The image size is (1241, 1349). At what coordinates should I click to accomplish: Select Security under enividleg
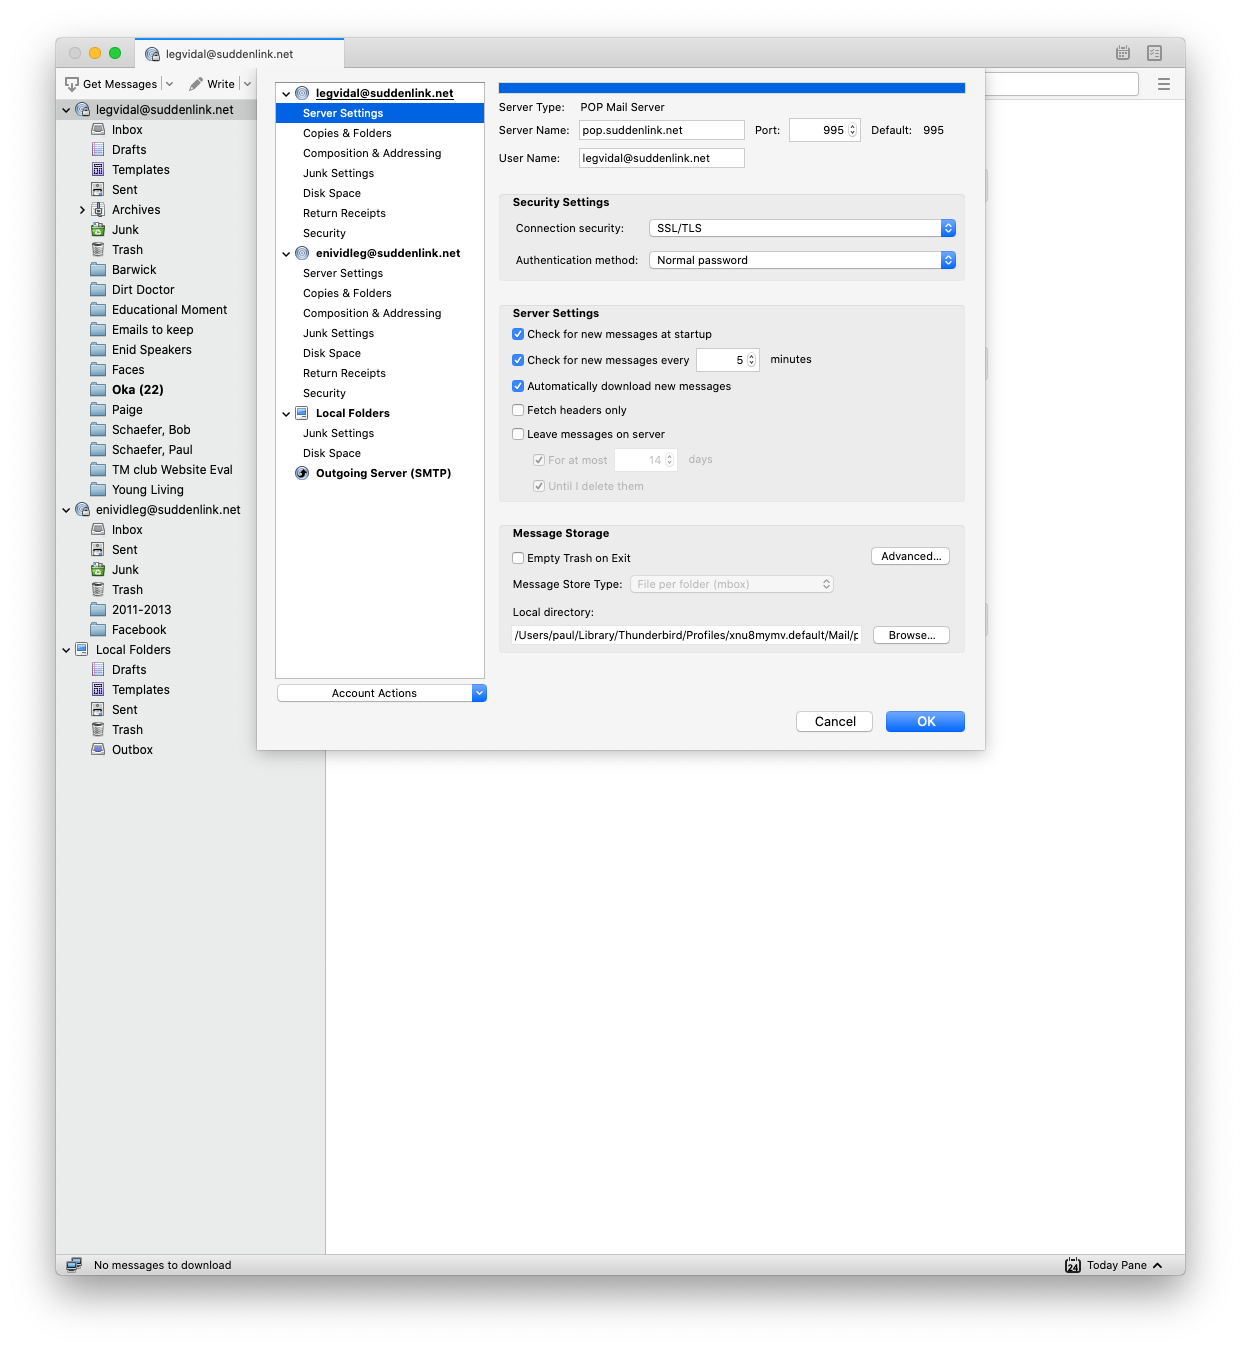324,393
